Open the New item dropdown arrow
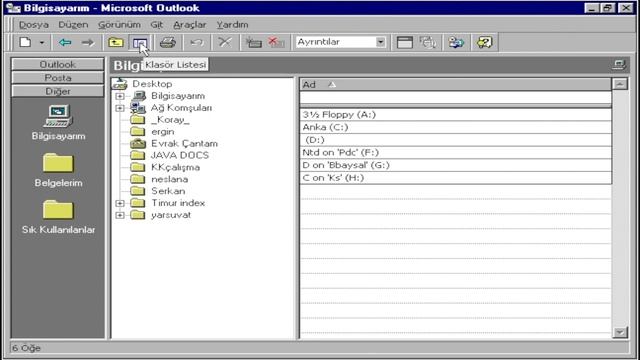The width and height of the screenshot is (640, 360). coord(42,42)
